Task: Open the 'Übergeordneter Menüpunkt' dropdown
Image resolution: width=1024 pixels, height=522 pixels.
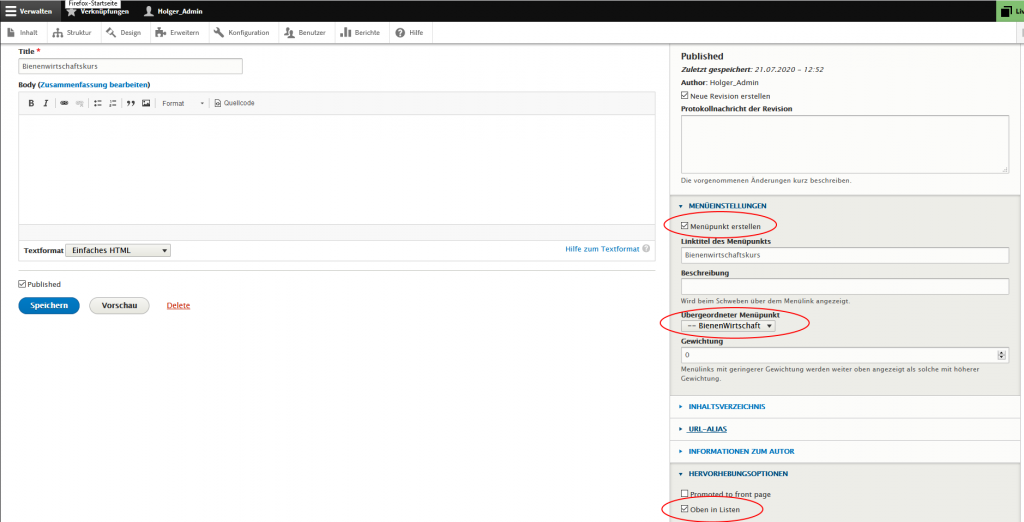Action: 728,326
